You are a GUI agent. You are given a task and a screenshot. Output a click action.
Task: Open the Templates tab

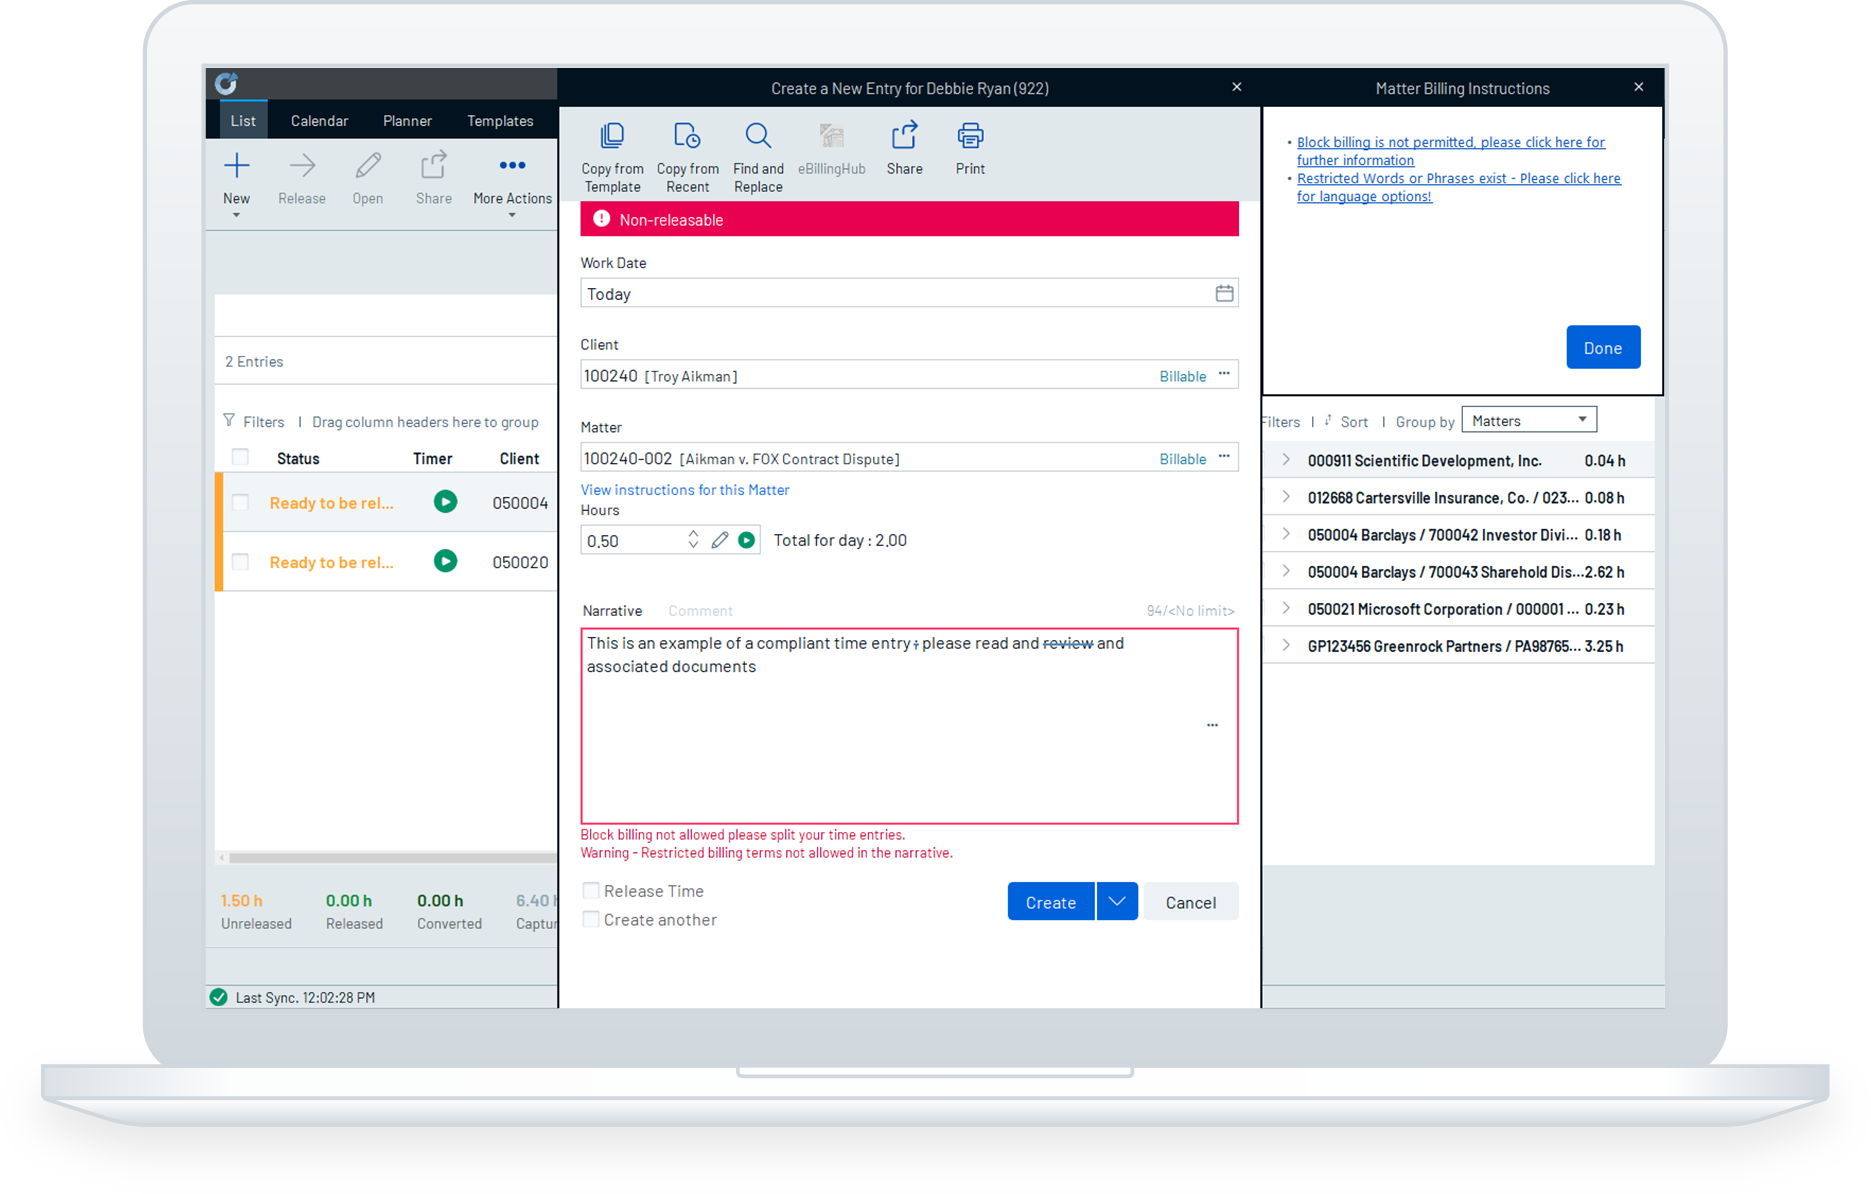[x=500, y=120]
